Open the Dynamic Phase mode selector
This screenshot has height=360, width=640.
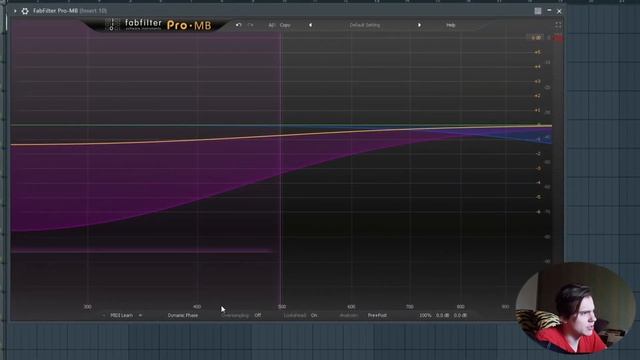pyautogui.click(x=182, y=316)
